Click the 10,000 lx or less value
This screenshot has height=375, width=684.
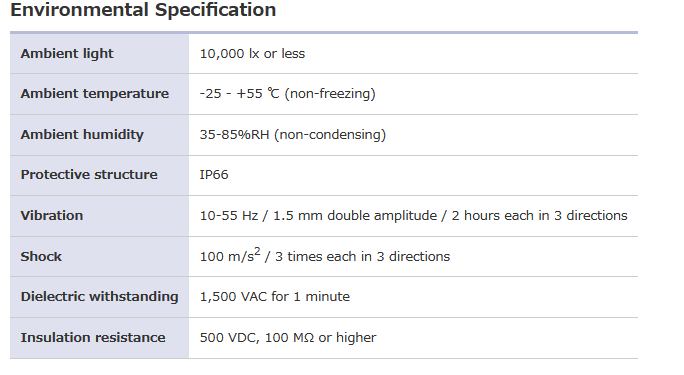tap(252, 54)
